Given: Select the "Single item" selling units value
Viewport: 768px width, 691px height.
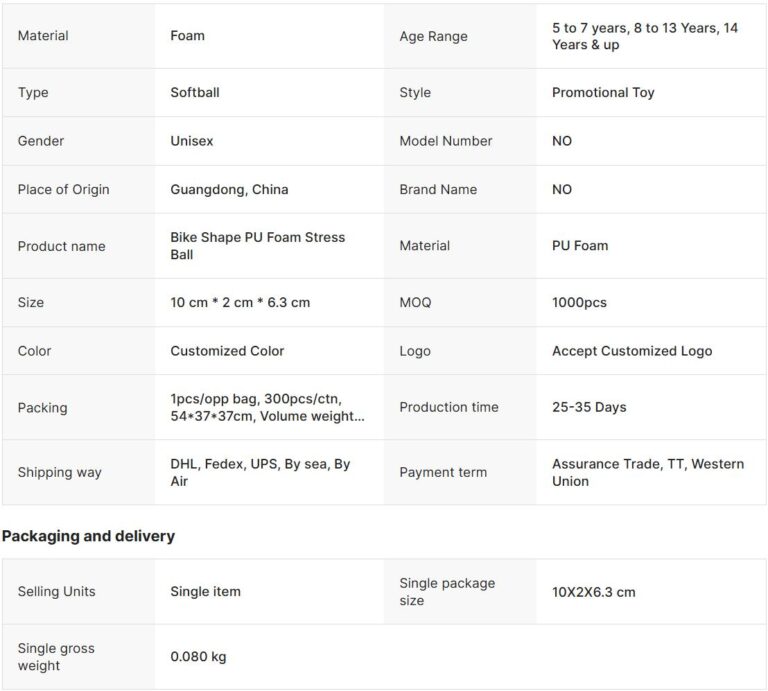Looking at the screenshot, I should click(x=205, y=591).
